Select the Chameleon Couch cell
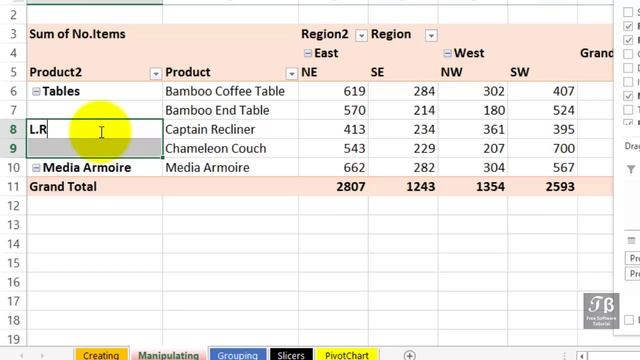The height and width of the screenshot is (360, 640). [230, 149]
